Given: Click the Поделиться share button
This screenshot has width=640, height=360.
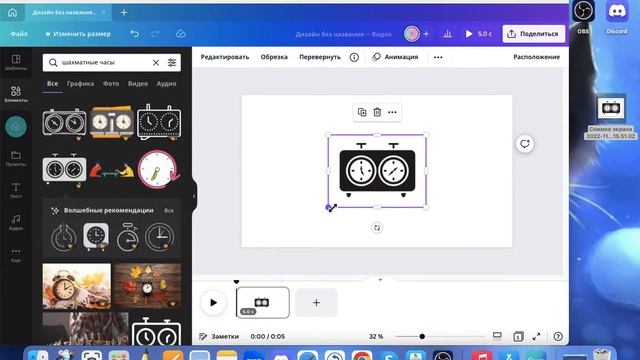Looking at the screenshot, I should (x=533, y=34).
